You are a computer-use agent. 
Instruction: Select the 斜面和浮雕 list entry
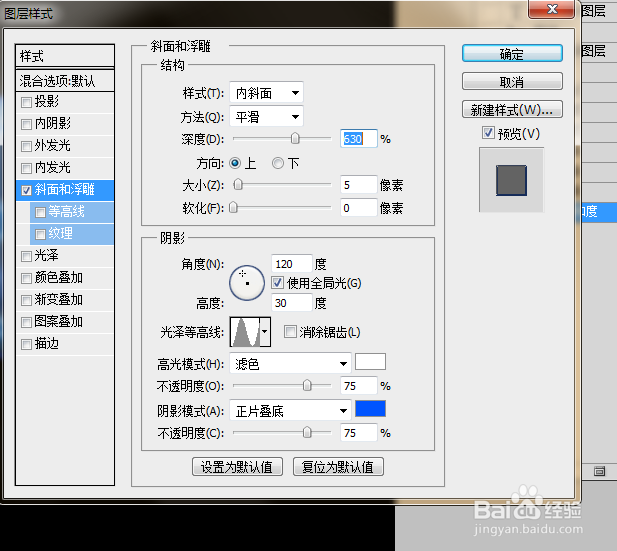[65, 190]
